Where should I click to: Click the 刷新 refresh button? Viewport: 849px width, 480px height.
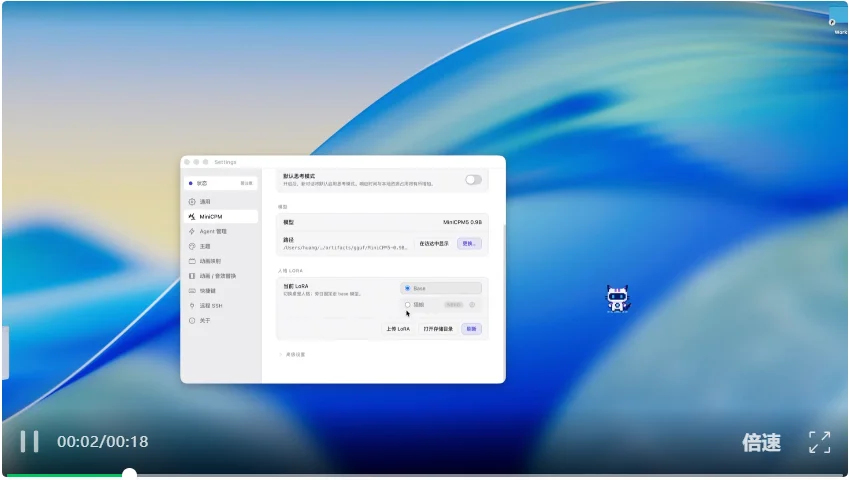(472, 329)
